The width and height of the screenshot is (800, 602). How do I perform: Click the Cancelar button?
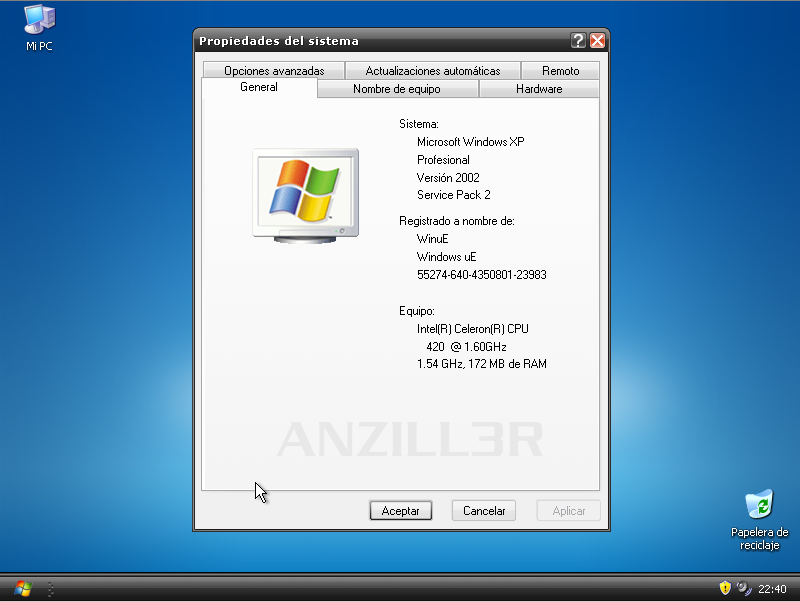(x=483, y=510)
